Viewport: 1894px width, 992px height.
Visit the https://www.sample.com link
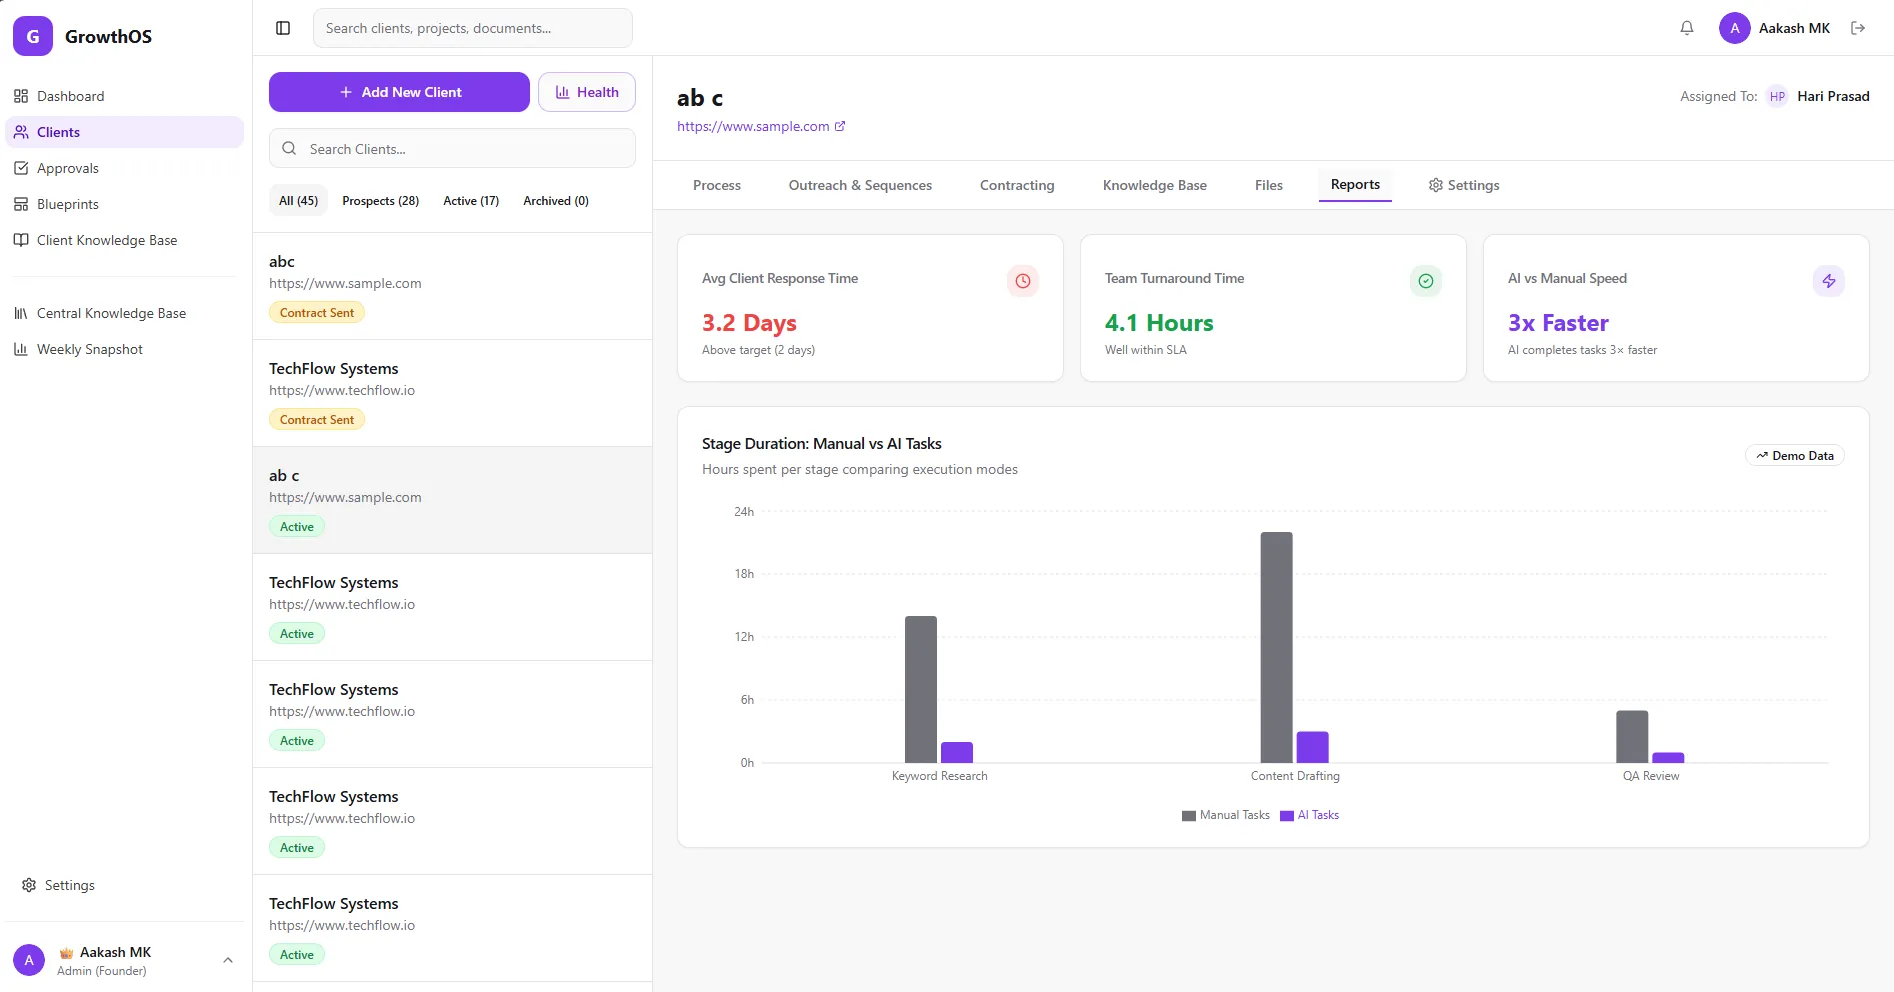(x=752, y=126)
